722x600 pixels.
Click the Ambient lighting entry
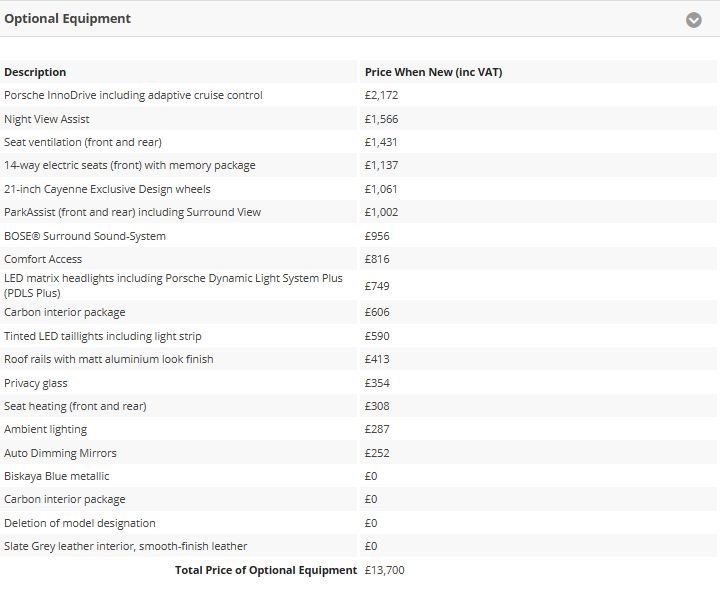46,429
